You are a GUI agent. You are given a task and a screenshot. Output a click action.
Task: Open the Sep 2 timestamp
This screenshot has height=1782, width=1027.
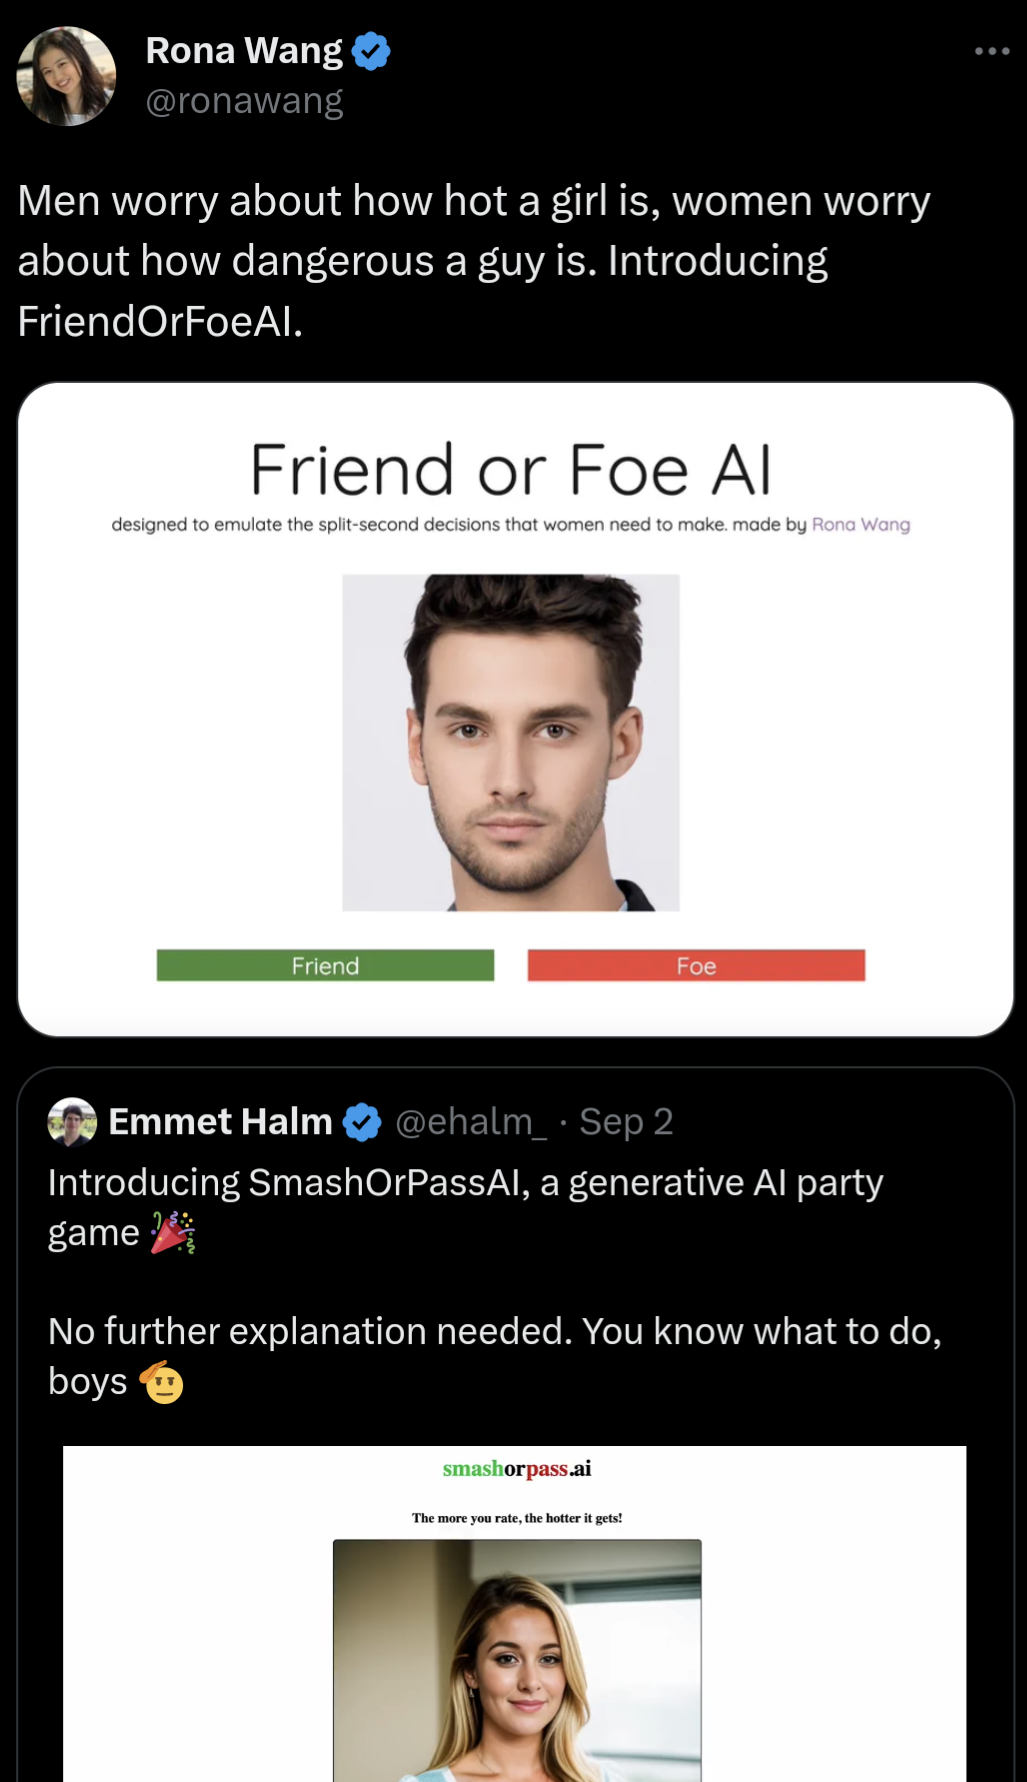[x=626, y=1122]
